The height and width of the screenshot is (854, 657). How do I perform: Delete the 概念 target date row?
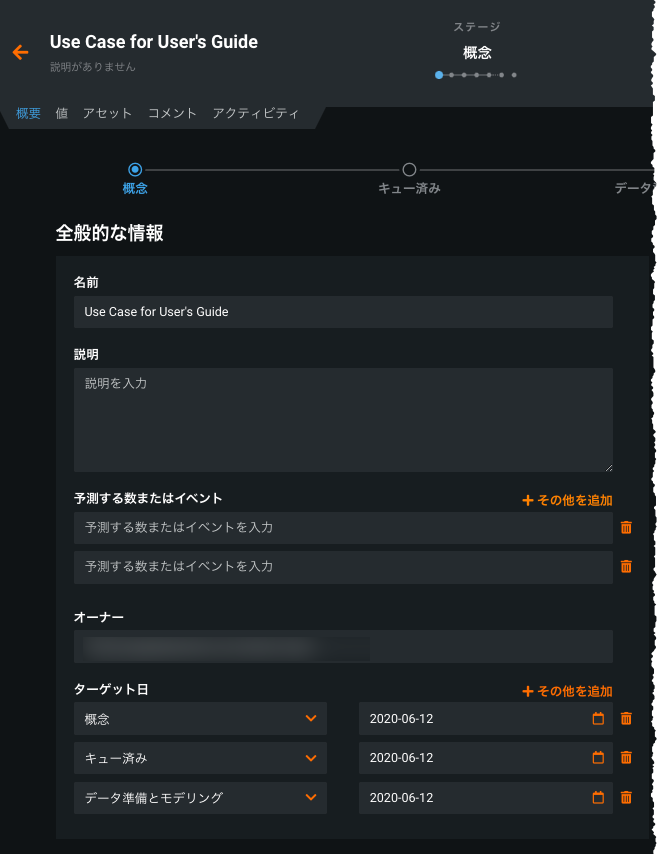626,718
